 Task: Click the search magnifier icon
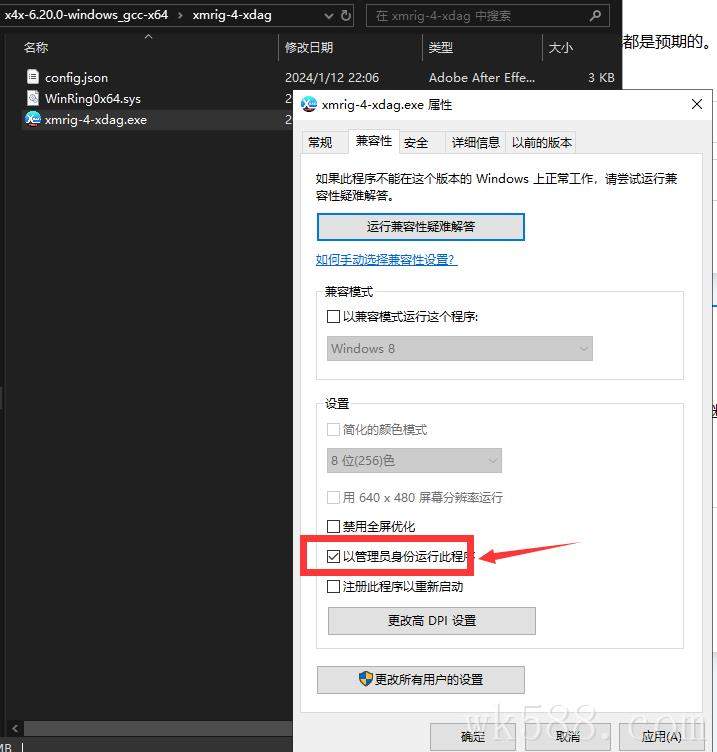tap(595, 16)
